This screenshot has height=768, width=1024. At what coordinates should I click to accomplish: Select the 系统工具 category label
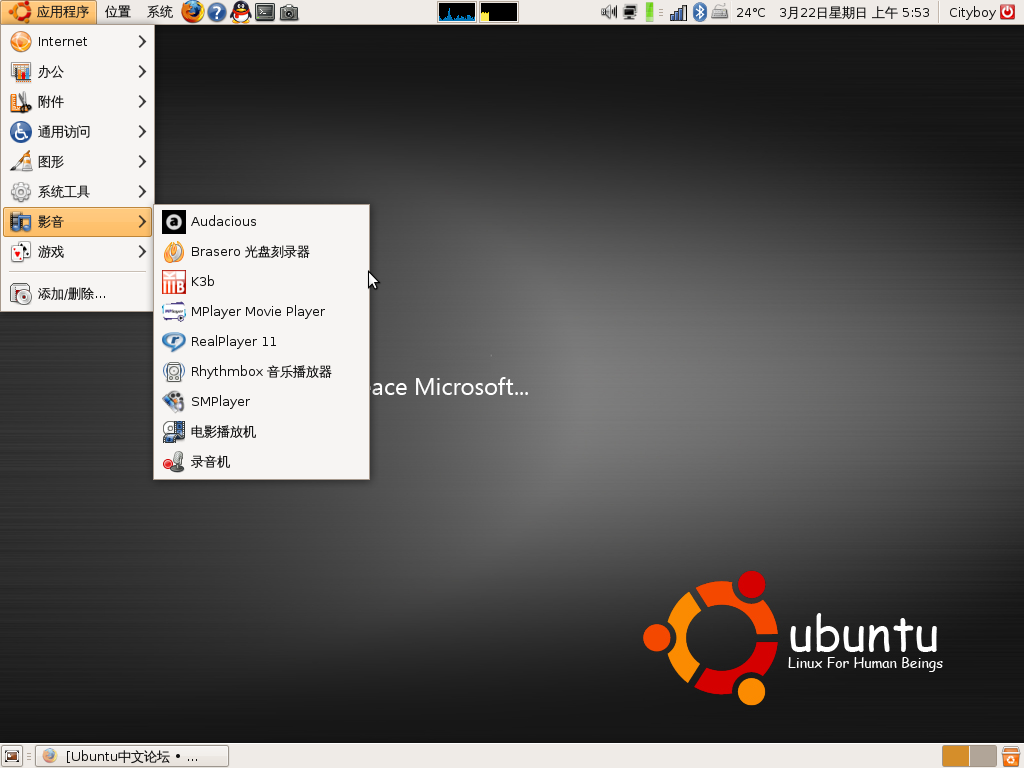coord(64,192)
